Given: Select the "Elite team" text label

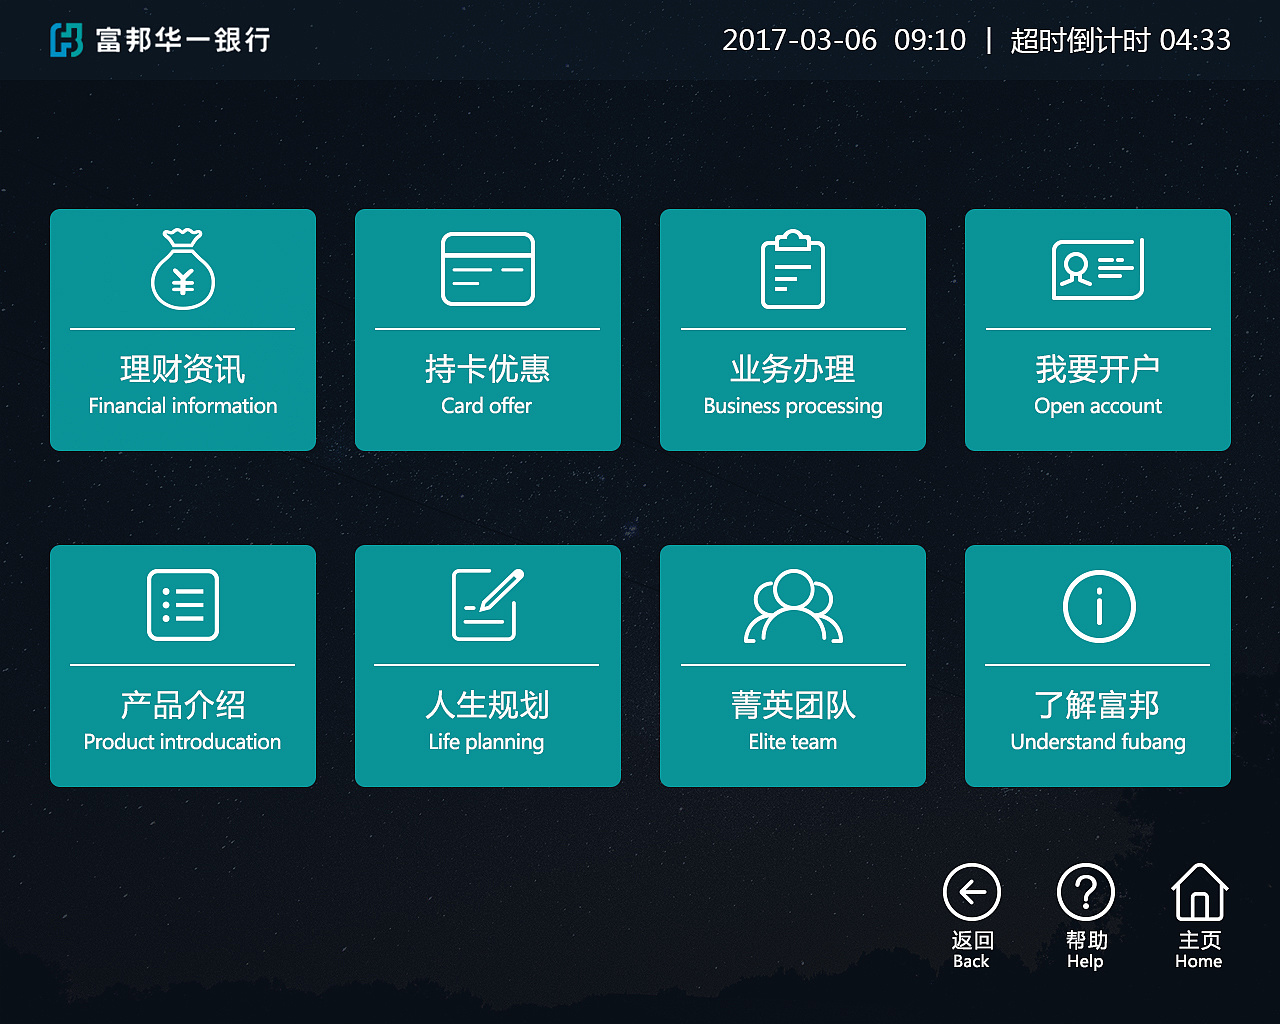Looking at the screenshot, I should click(793, 742).
